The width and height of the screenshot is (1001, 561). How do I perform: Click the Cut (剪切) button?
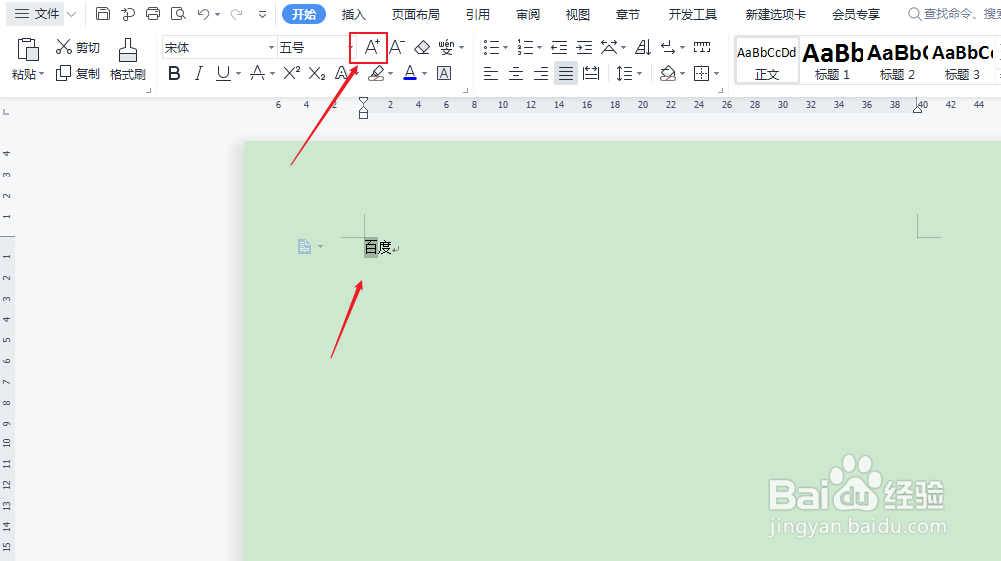coord(78,47)
